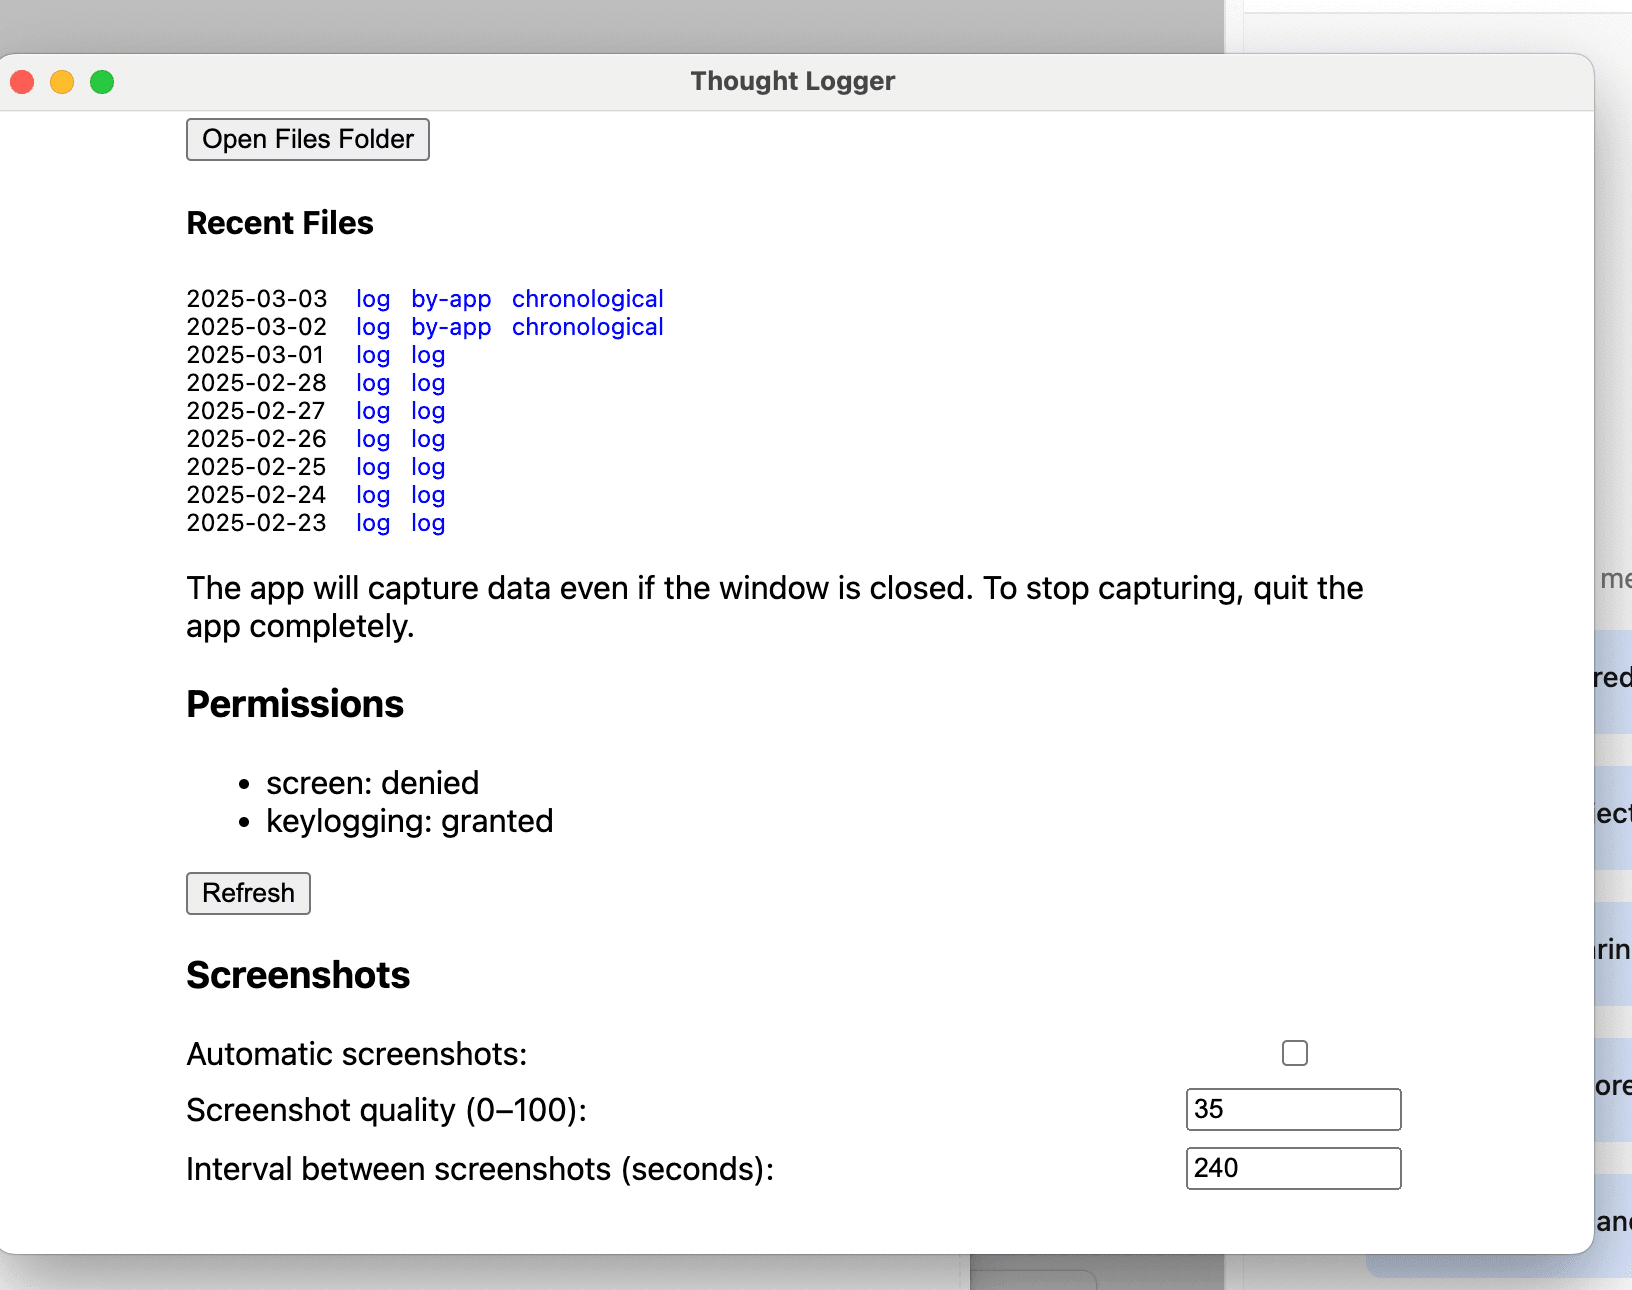Focus the Screenshot quality input field
1632x1290 pixels.
point(1293,1109)
